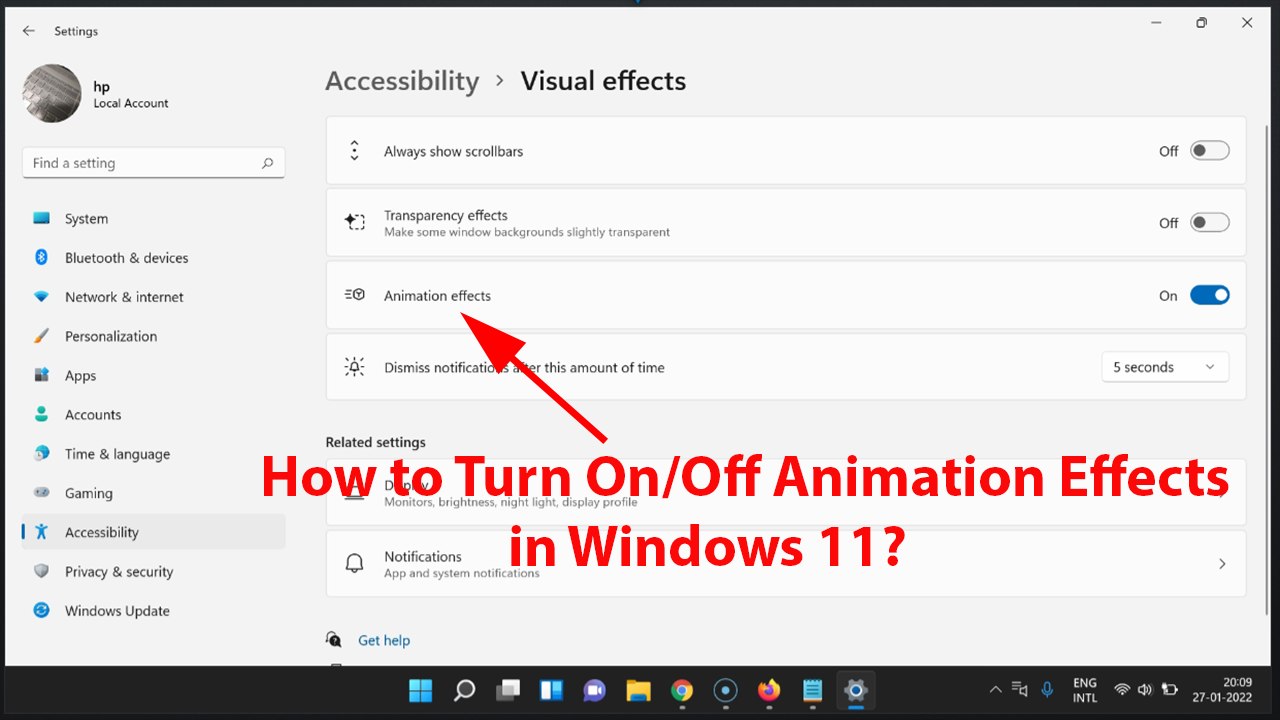Open the 5 seconds notification duration dropdown
Image resolution: width=1280 pixels, height=720 pixels.
(x=1165, y=367)
